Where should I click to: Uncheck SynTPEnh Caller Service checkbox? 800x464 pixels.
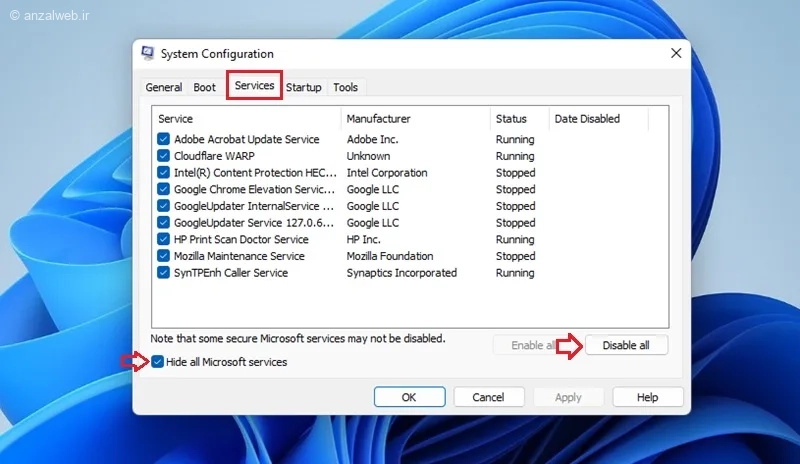[163, 273]
